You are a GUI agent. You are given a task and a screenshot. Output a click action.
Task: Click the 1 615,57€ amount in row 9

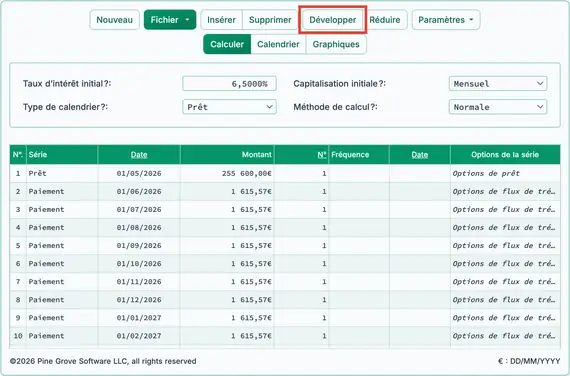227,318
